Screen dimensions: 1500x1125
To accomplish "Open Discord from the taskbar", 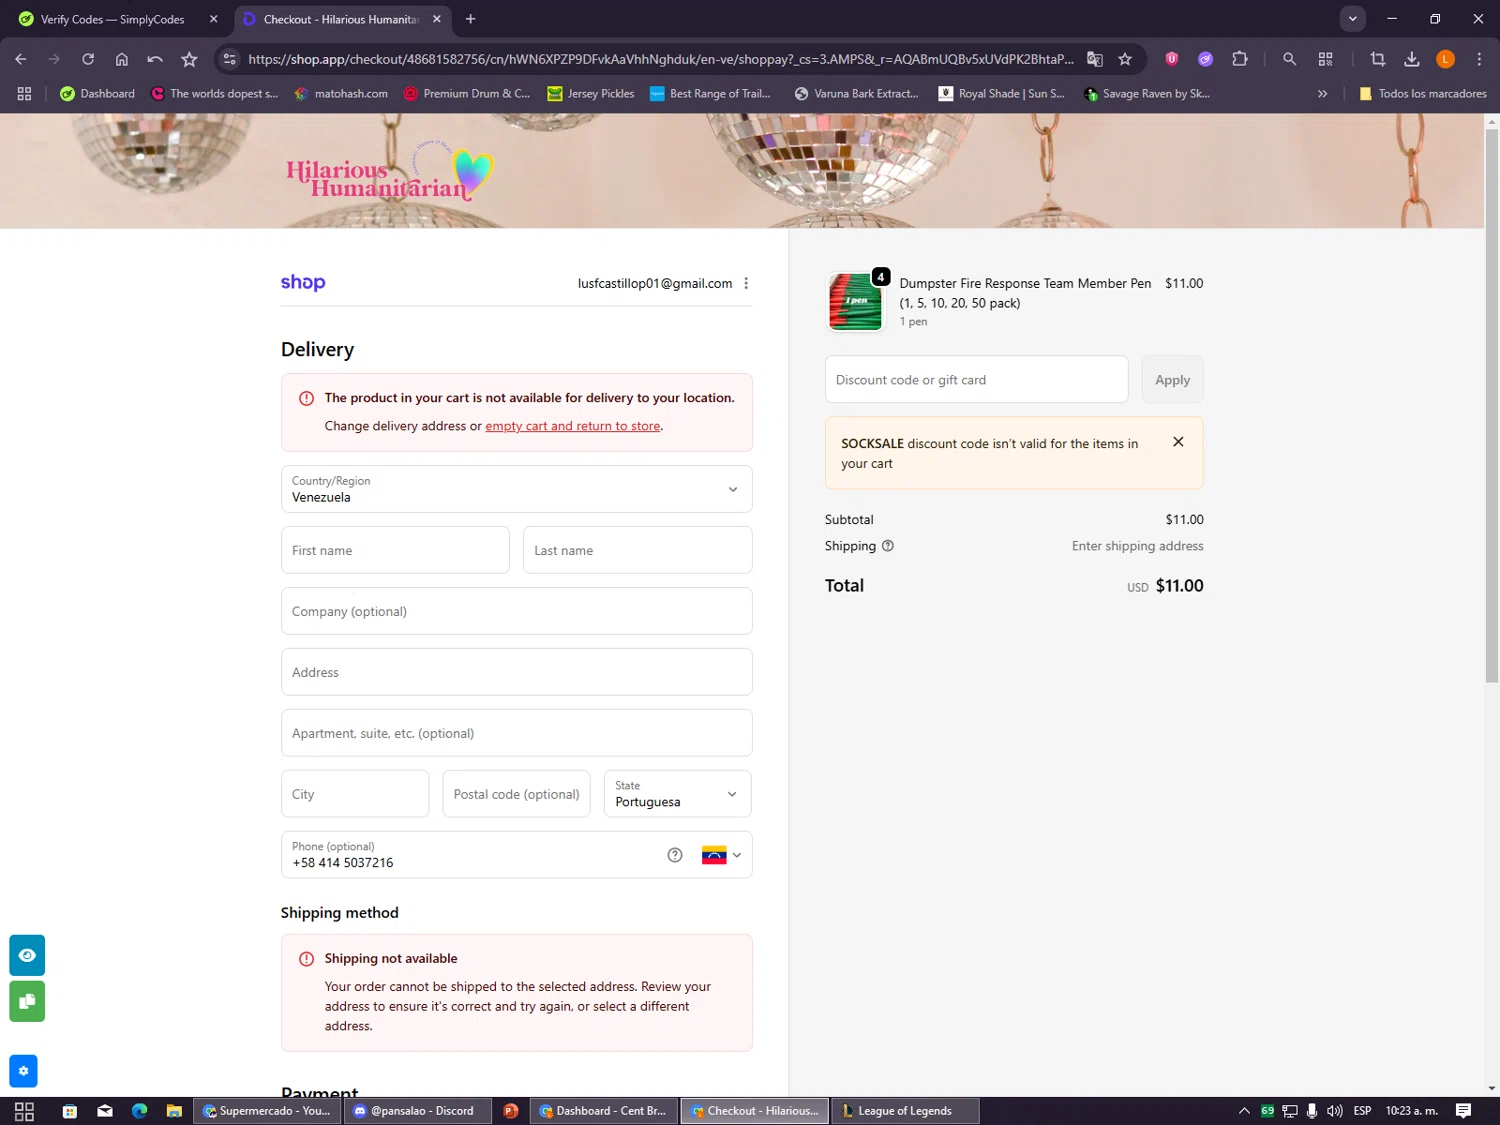I will [419, 1111].
